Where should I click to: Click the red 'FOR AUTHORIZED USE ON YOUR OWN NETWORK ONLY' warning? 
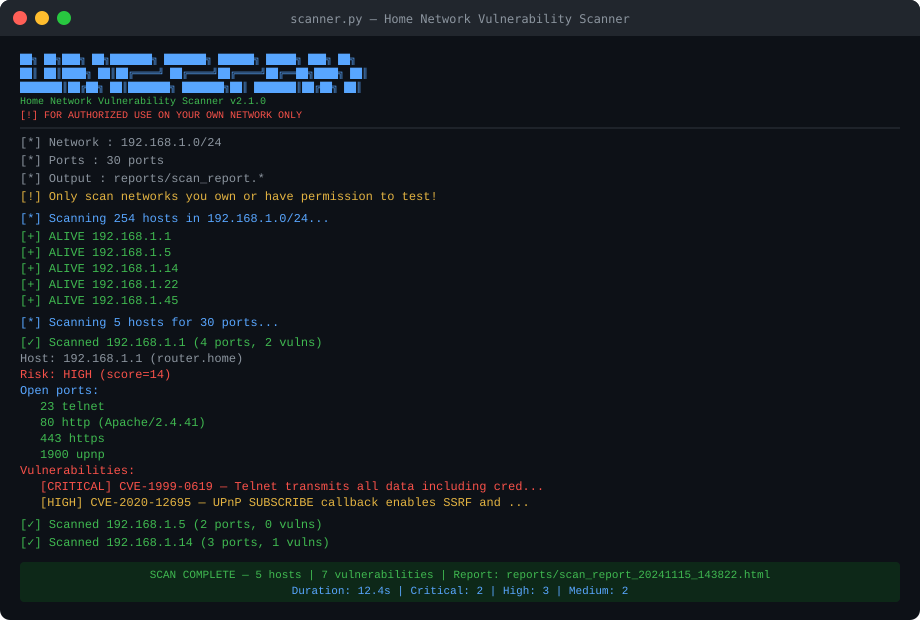[x=161, y=115]
